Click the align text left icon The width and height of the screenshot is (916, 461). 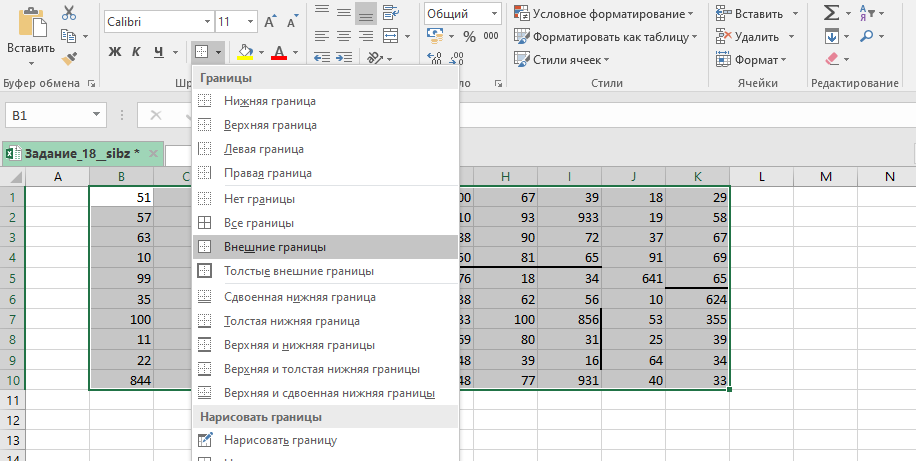(322, 36)
